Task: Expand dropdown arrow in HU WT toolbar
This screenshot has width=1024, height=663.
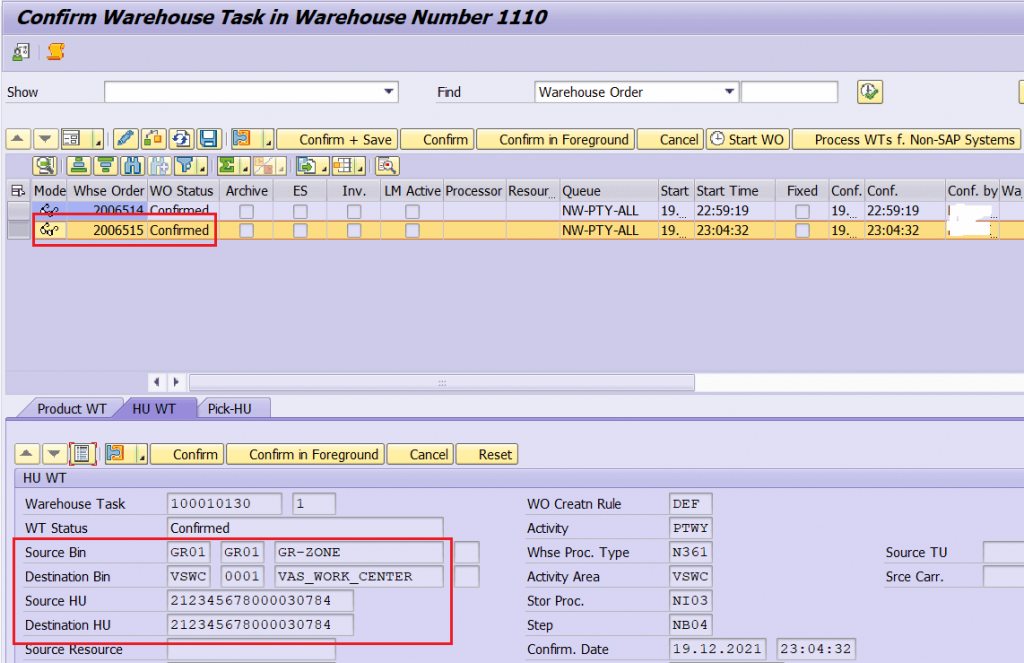Action: (142, 455)
